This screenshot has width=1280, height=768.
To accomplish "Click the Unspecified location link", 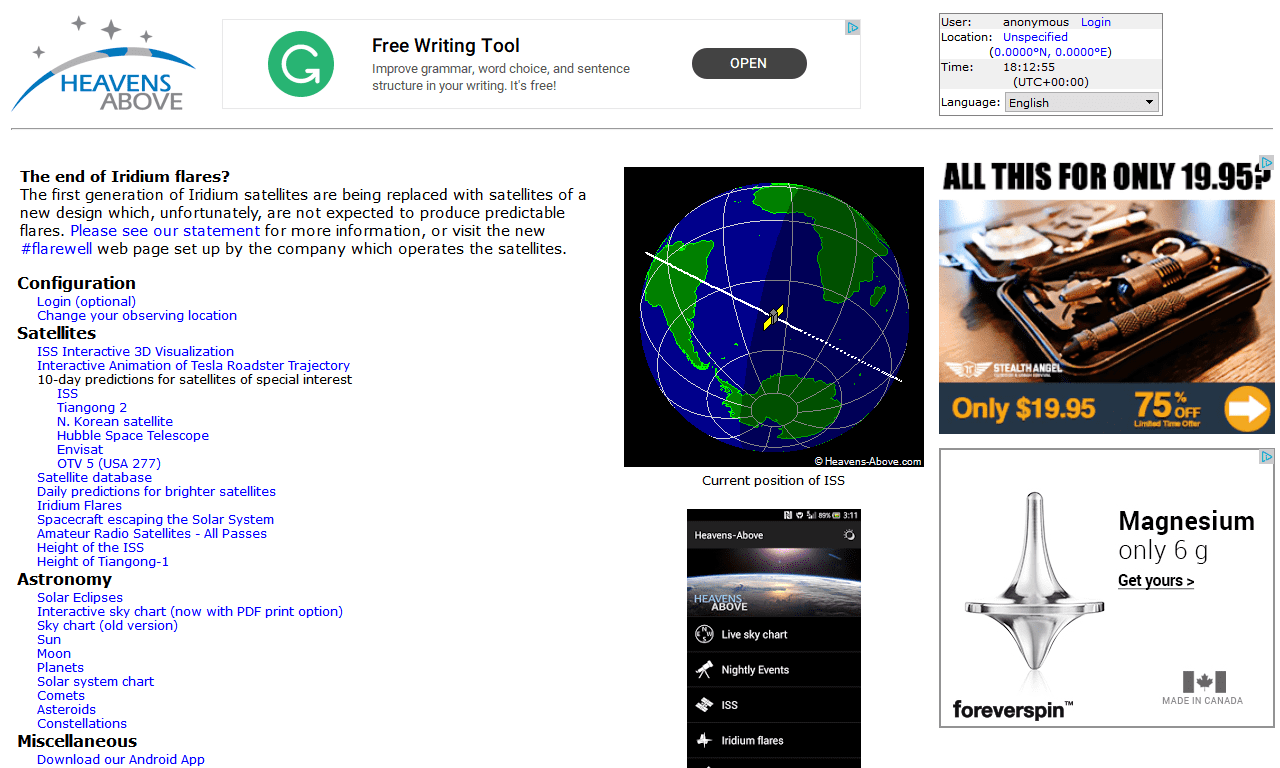I will (1035, 37).
